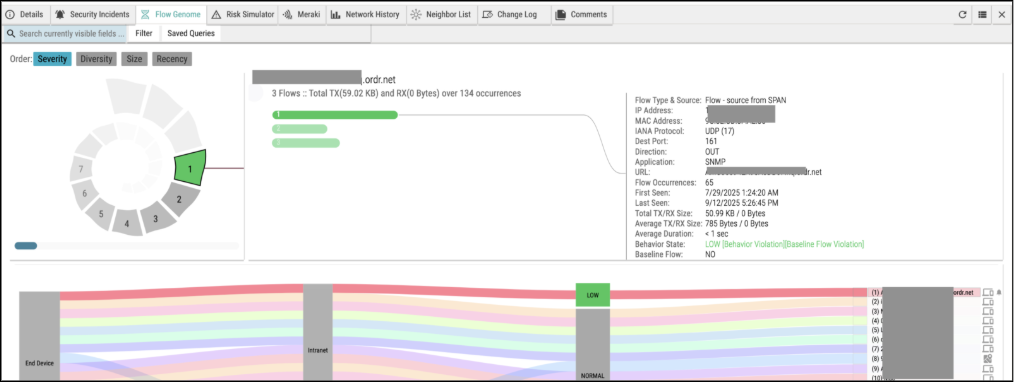The image size is (1017, 382).
Task: Click the grid-pattern icon on row (8)
Action: coord(988,359)
